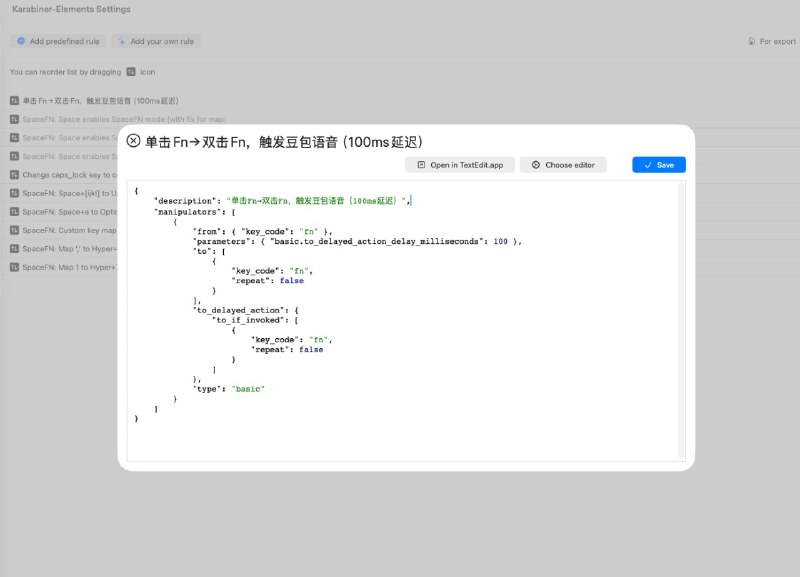
Task: Click the "basic" type value in the JSON
Action: pyautogui.click(x=248, y=389)
